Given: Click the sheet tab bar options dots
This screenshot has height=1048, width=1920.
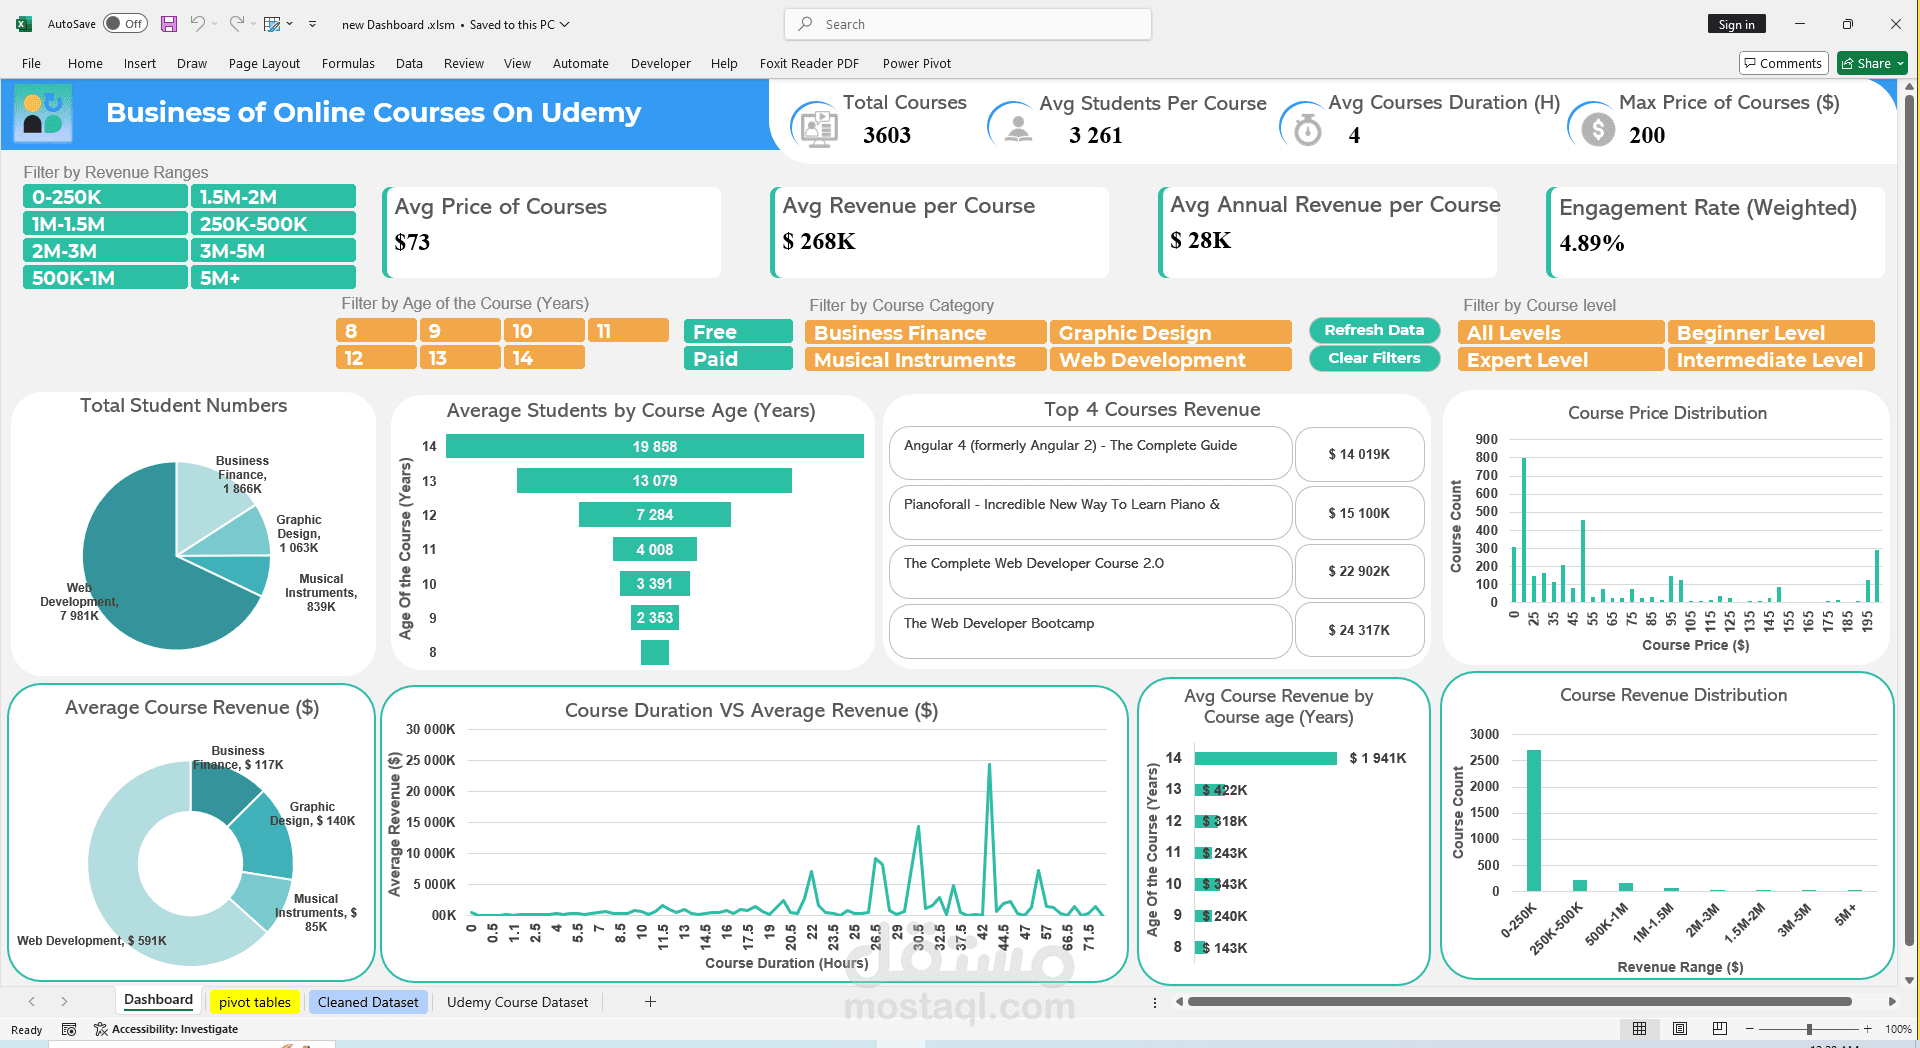Looking at the screenshot, I should [x=1155, y=1002].
